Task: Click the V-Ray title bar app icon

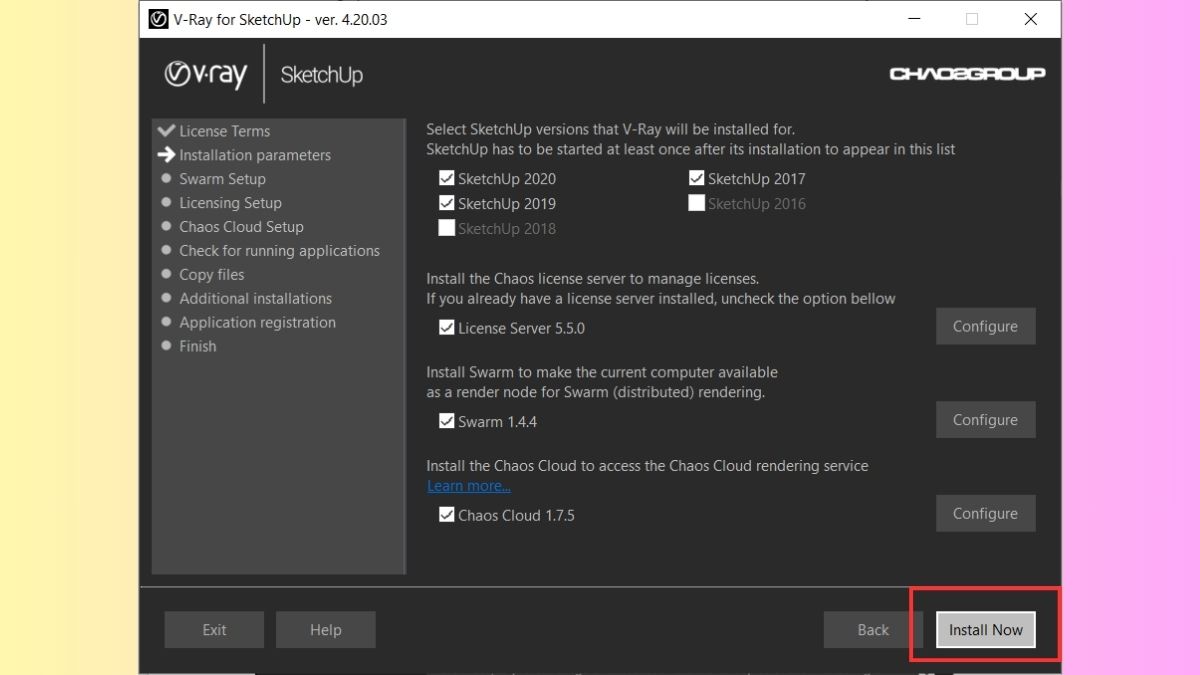Action: tap(157, 19)
